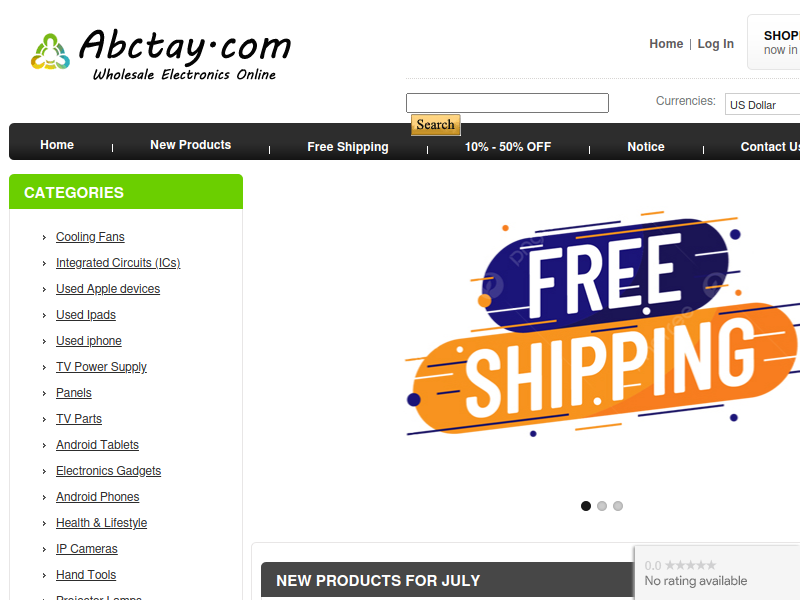This screenshot has width=800, height=600.
Task: Open the Android Tablets category link
Action: [97, 445]
